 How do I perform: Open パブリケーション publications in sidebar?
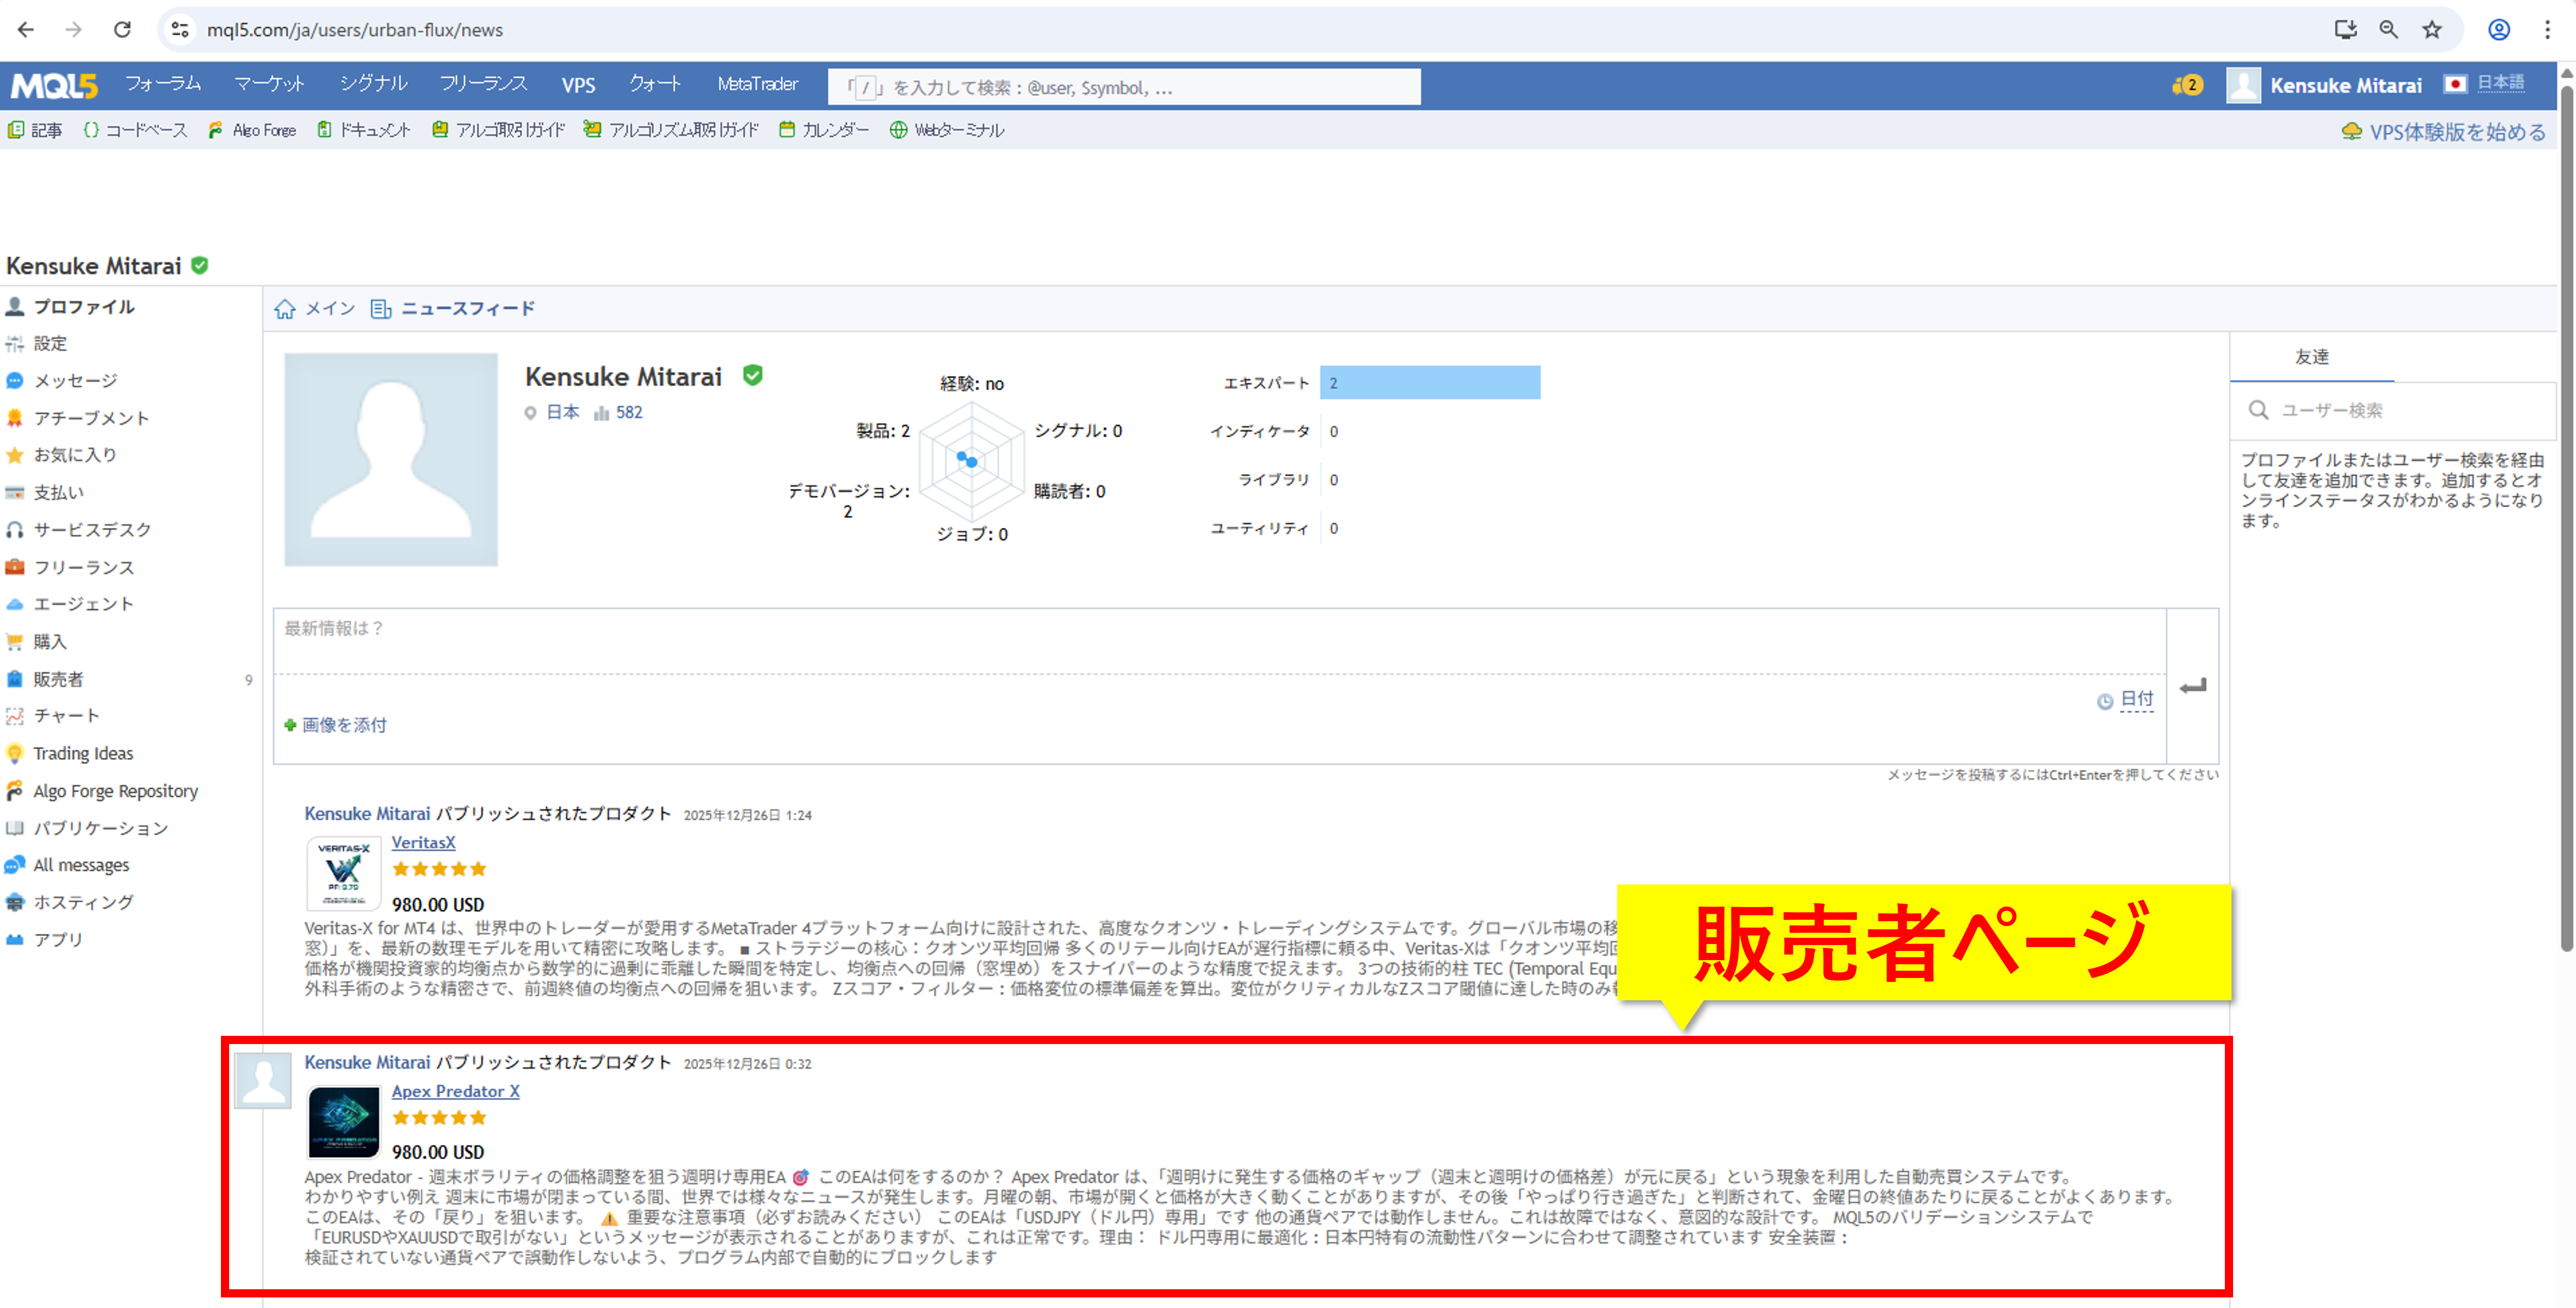100,828
